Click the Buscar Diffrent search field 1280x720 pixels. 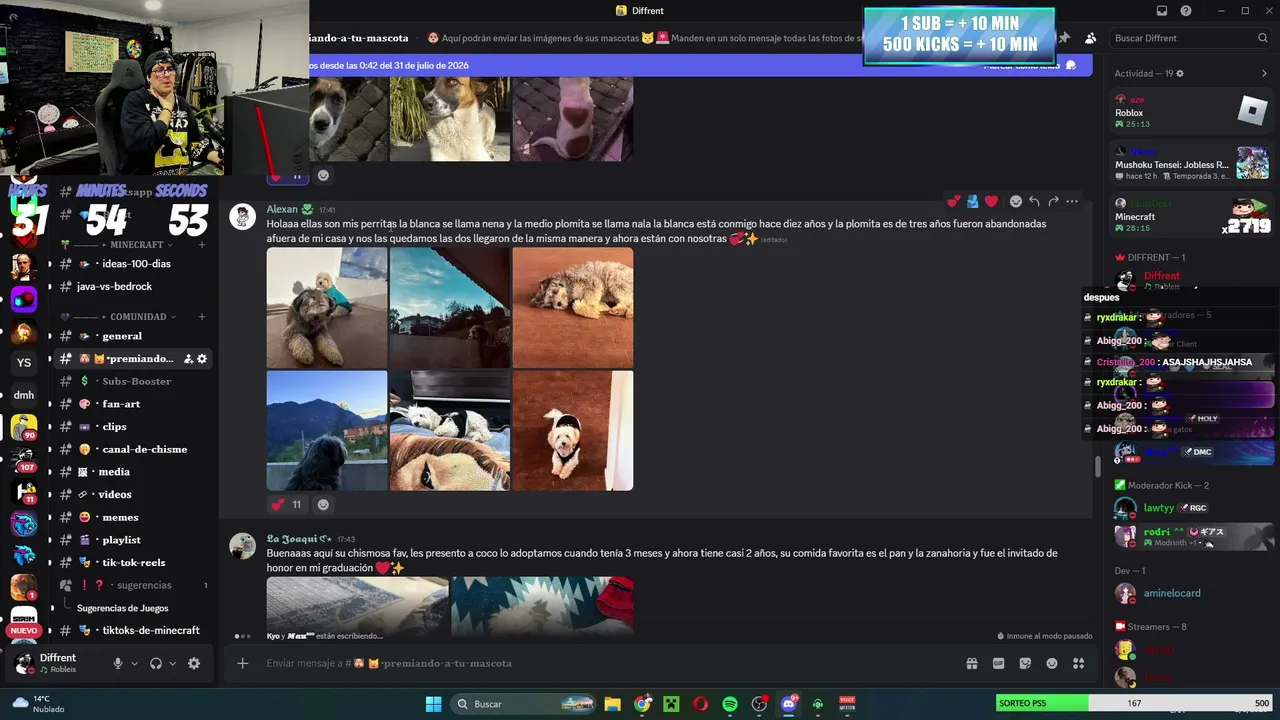click(x=1190, y=38)
